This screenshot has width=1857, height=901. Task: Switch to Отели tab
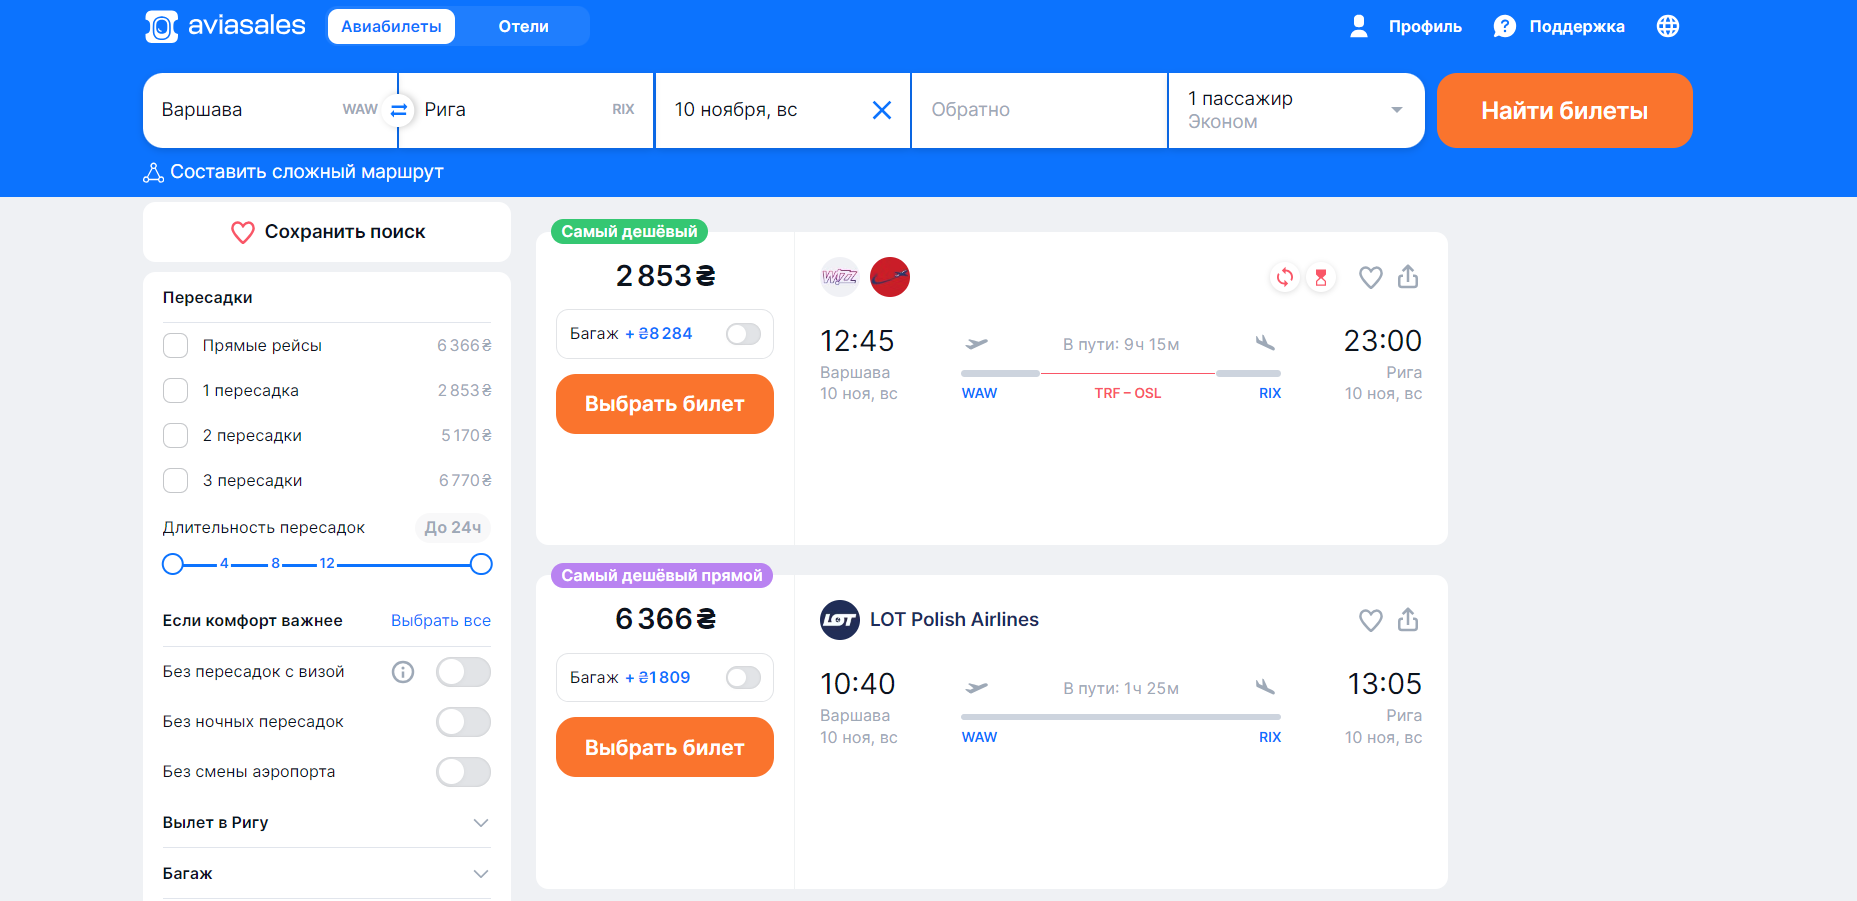(x=523, y=27)
